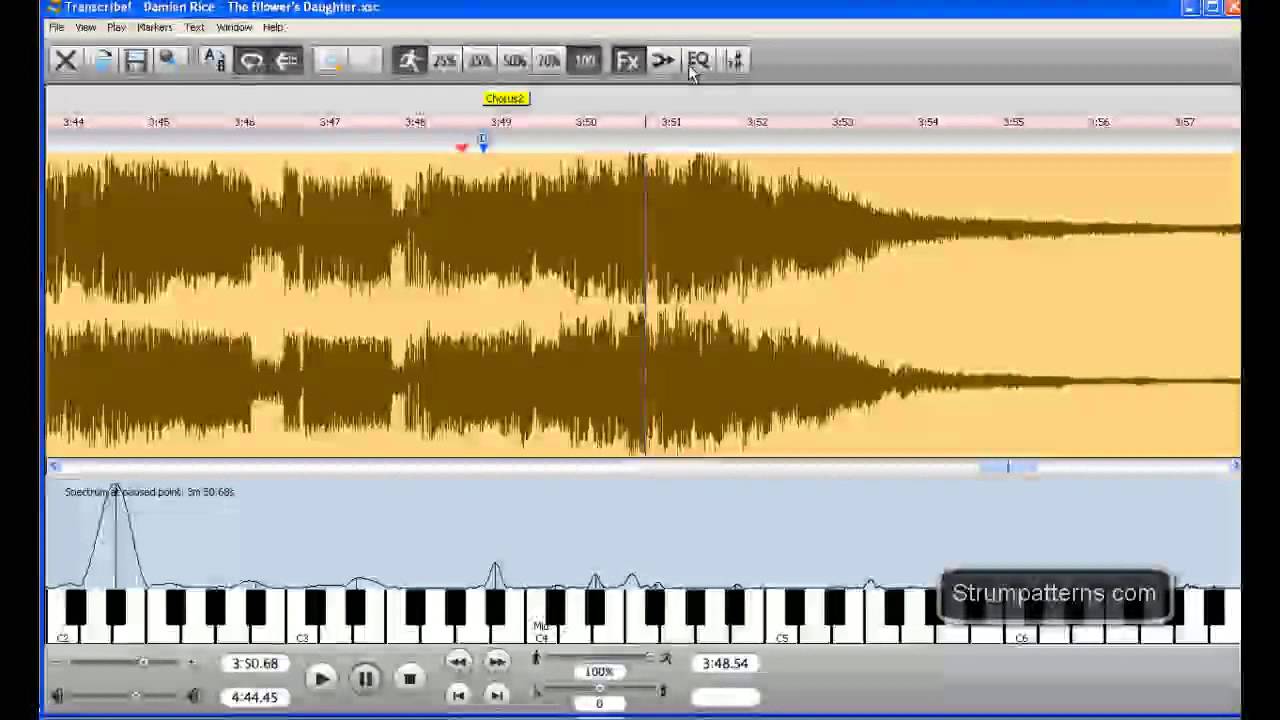Viewport: 1280px width, 720px height.
Task: Set playback speed to 25%
Action: tap(444, 61)
